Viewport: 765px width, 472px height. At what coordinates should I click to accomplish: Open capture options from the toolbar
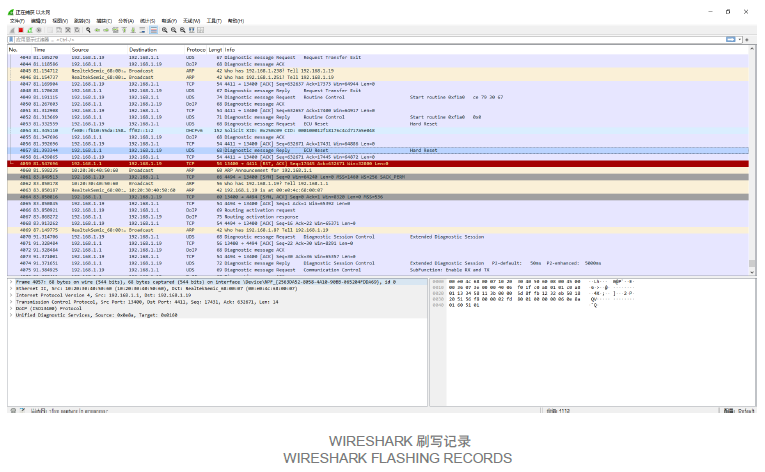tap(39, 30)
